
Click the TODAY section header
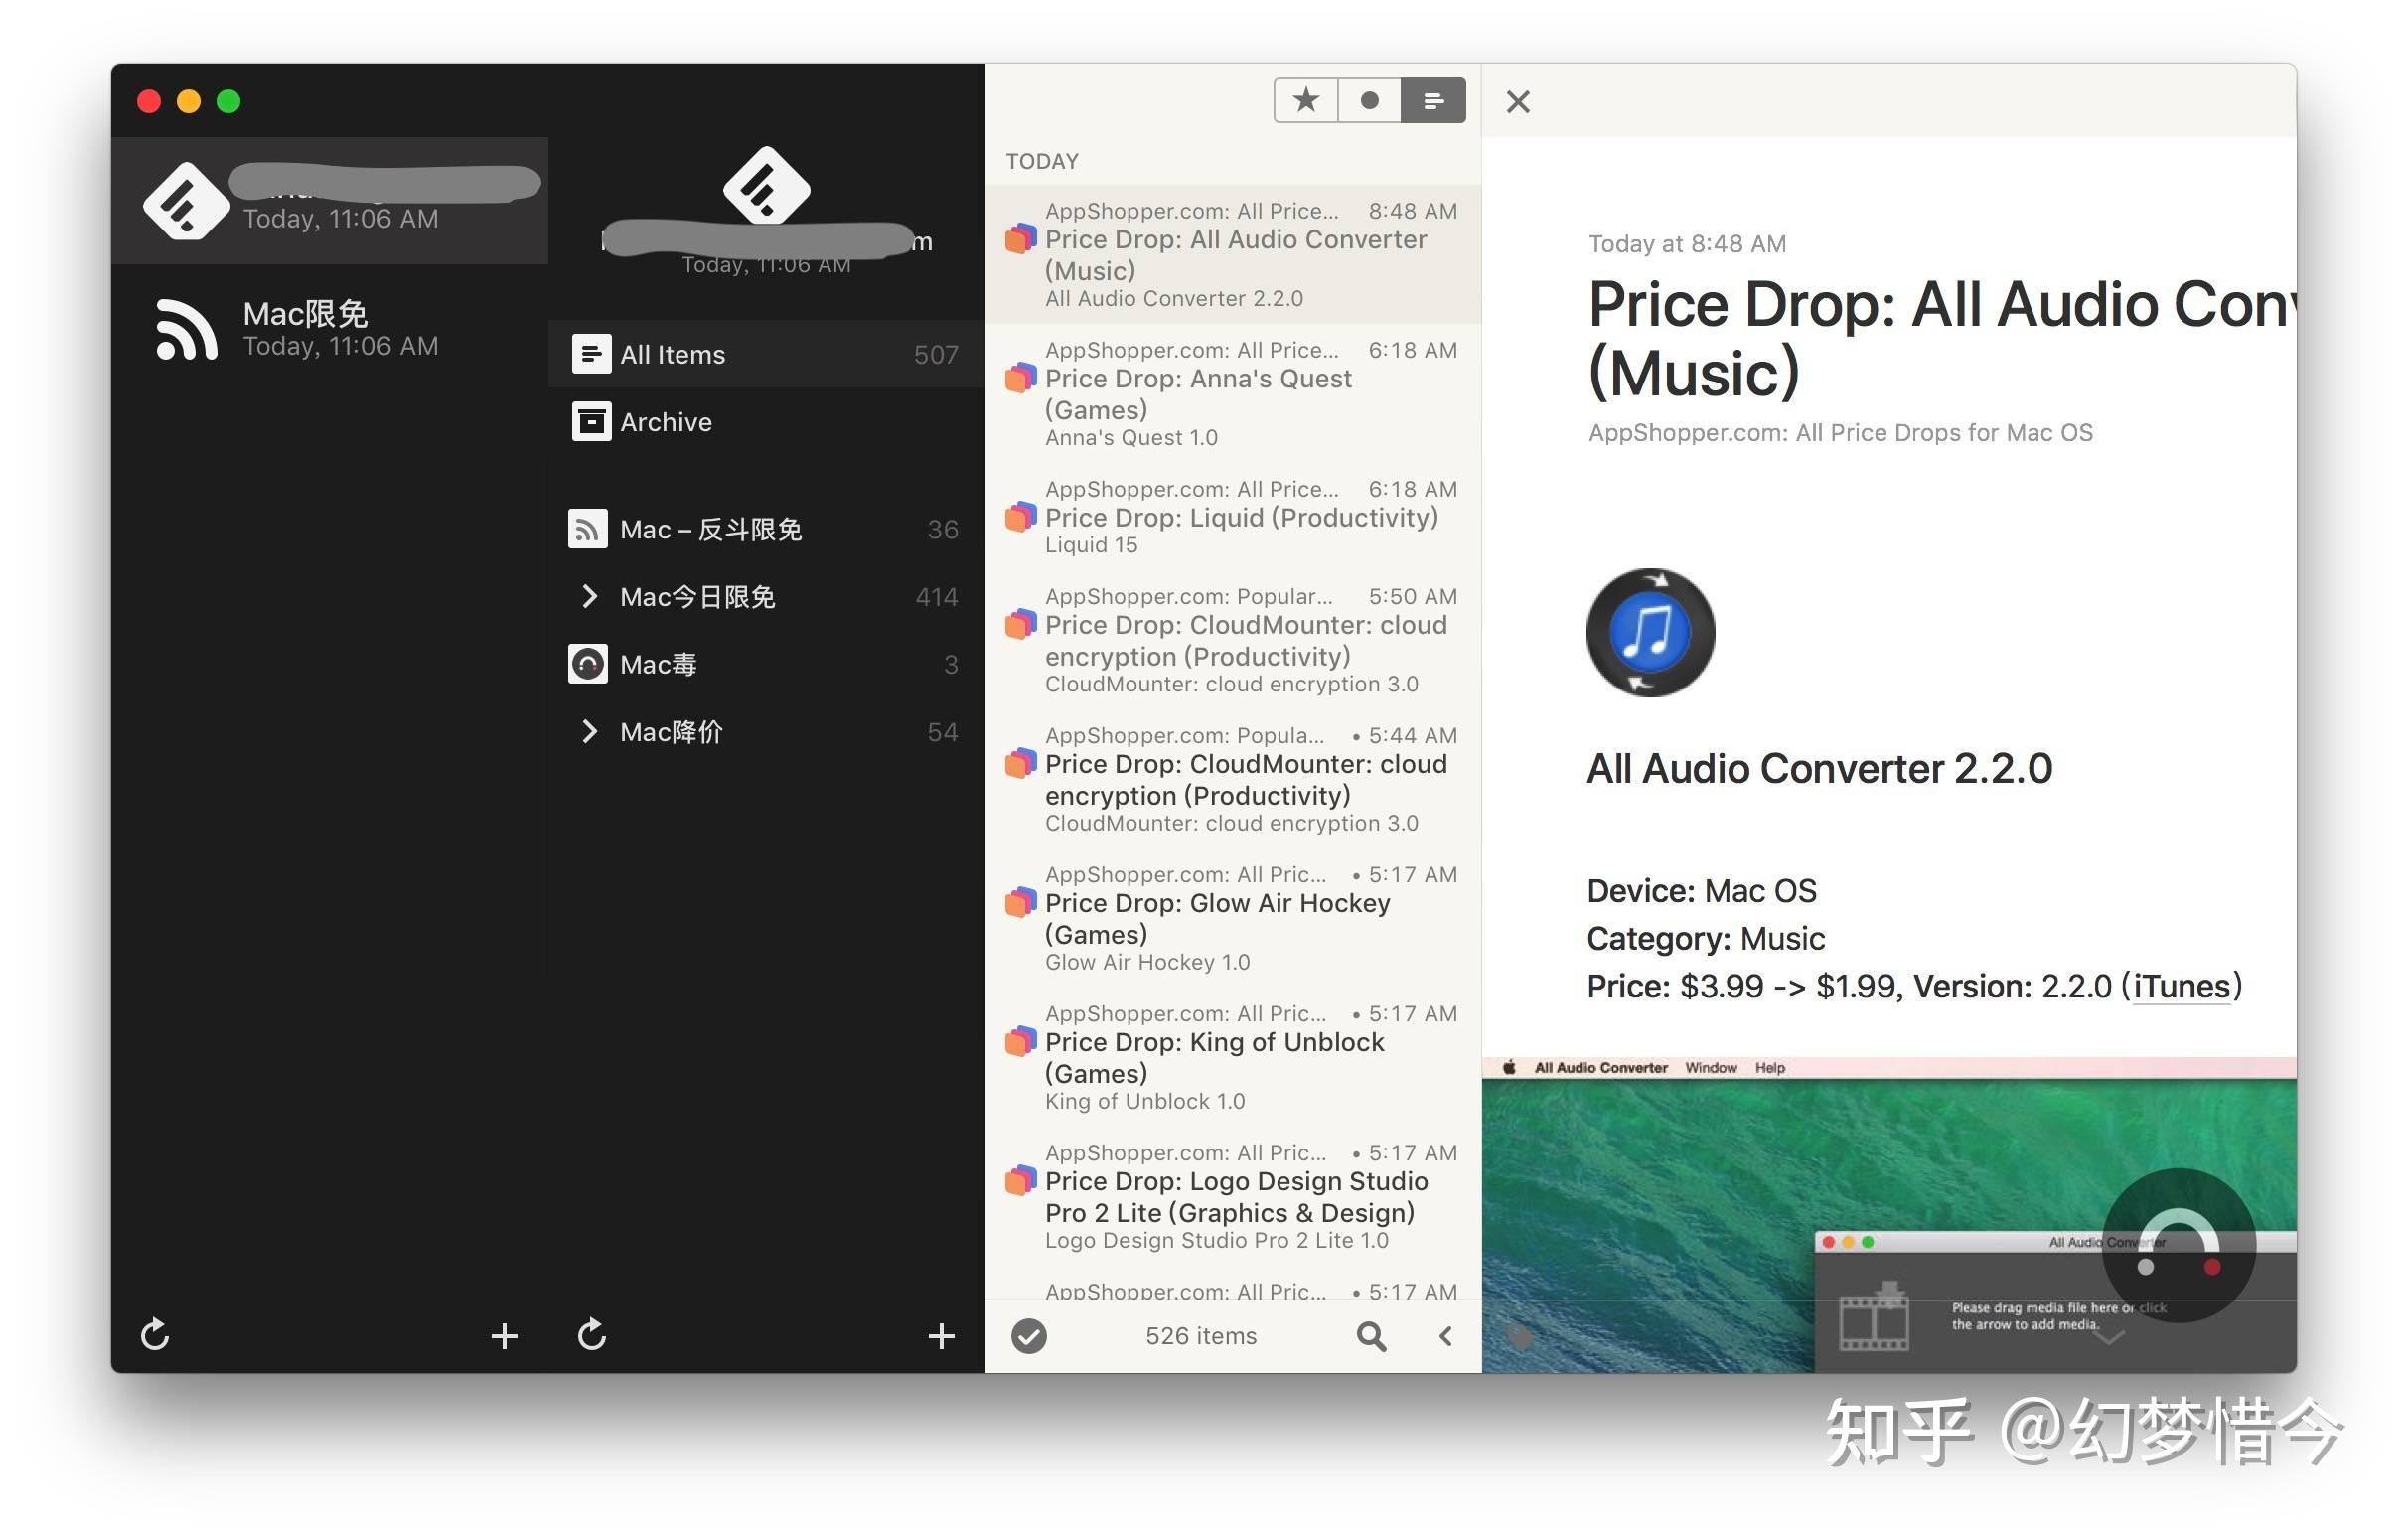[x=1042, y=161]
